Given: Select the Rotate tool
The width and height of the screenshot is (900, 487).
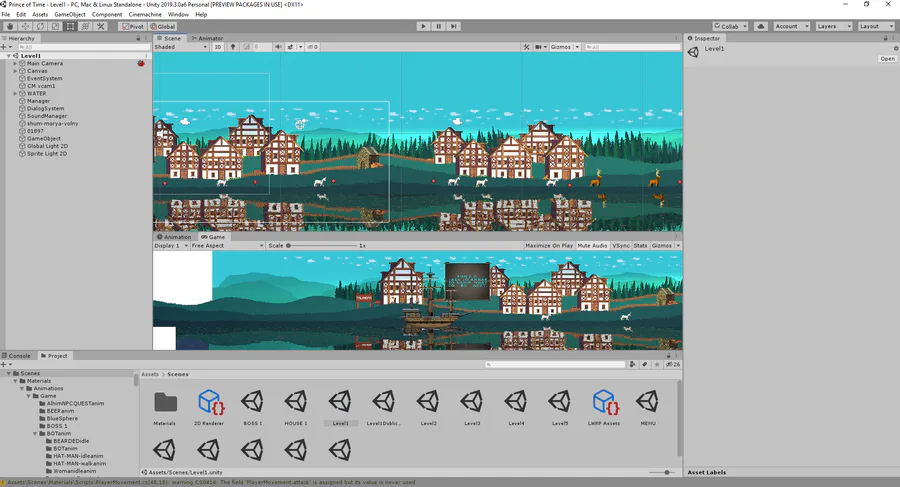Looking at the screenshot, I should point(40,26).
